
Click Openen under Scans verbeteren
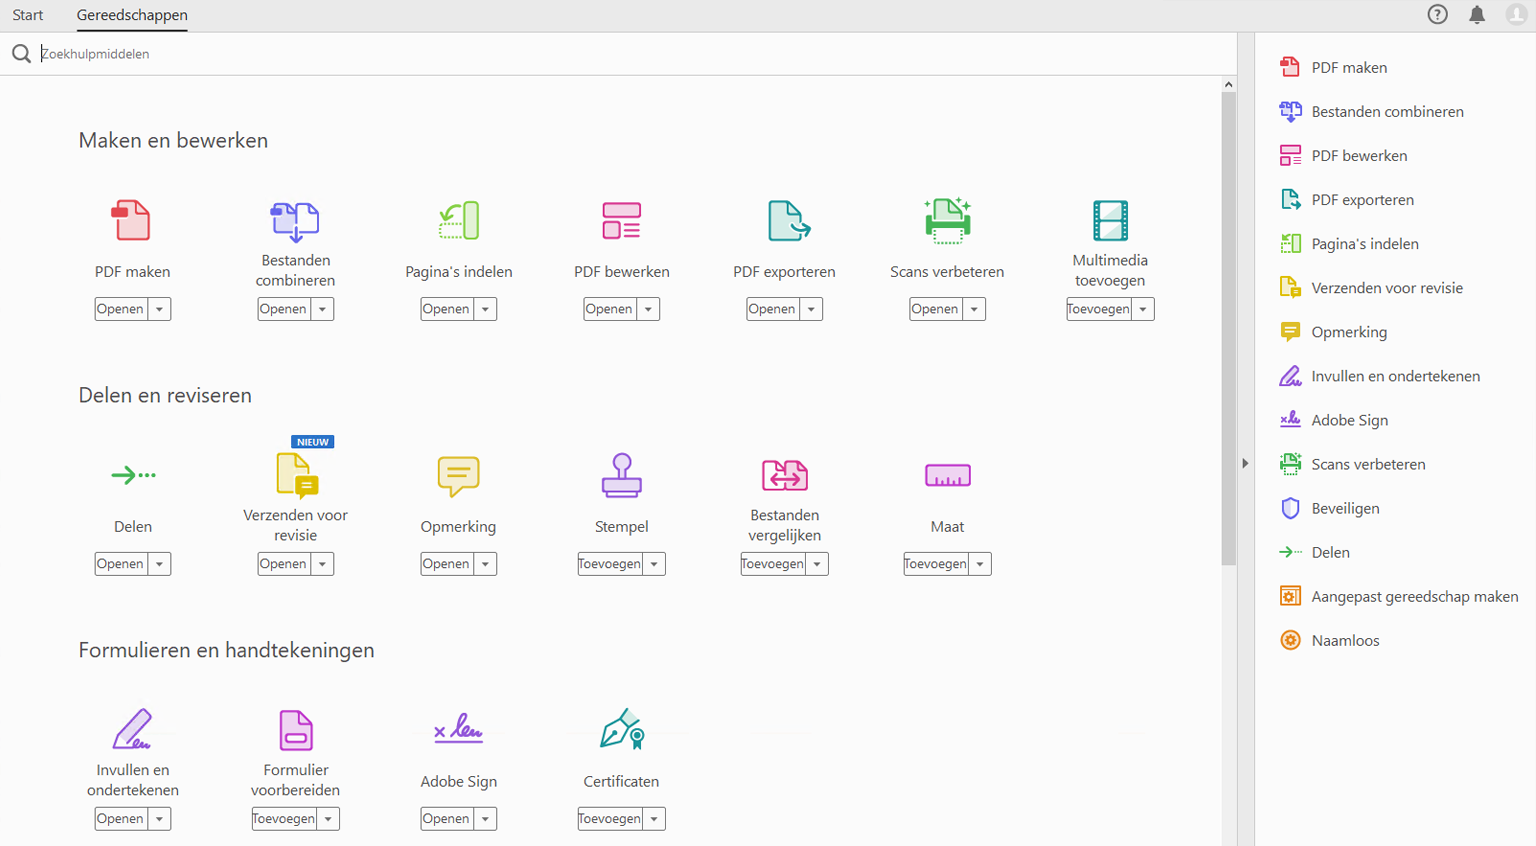coord(935,309)
